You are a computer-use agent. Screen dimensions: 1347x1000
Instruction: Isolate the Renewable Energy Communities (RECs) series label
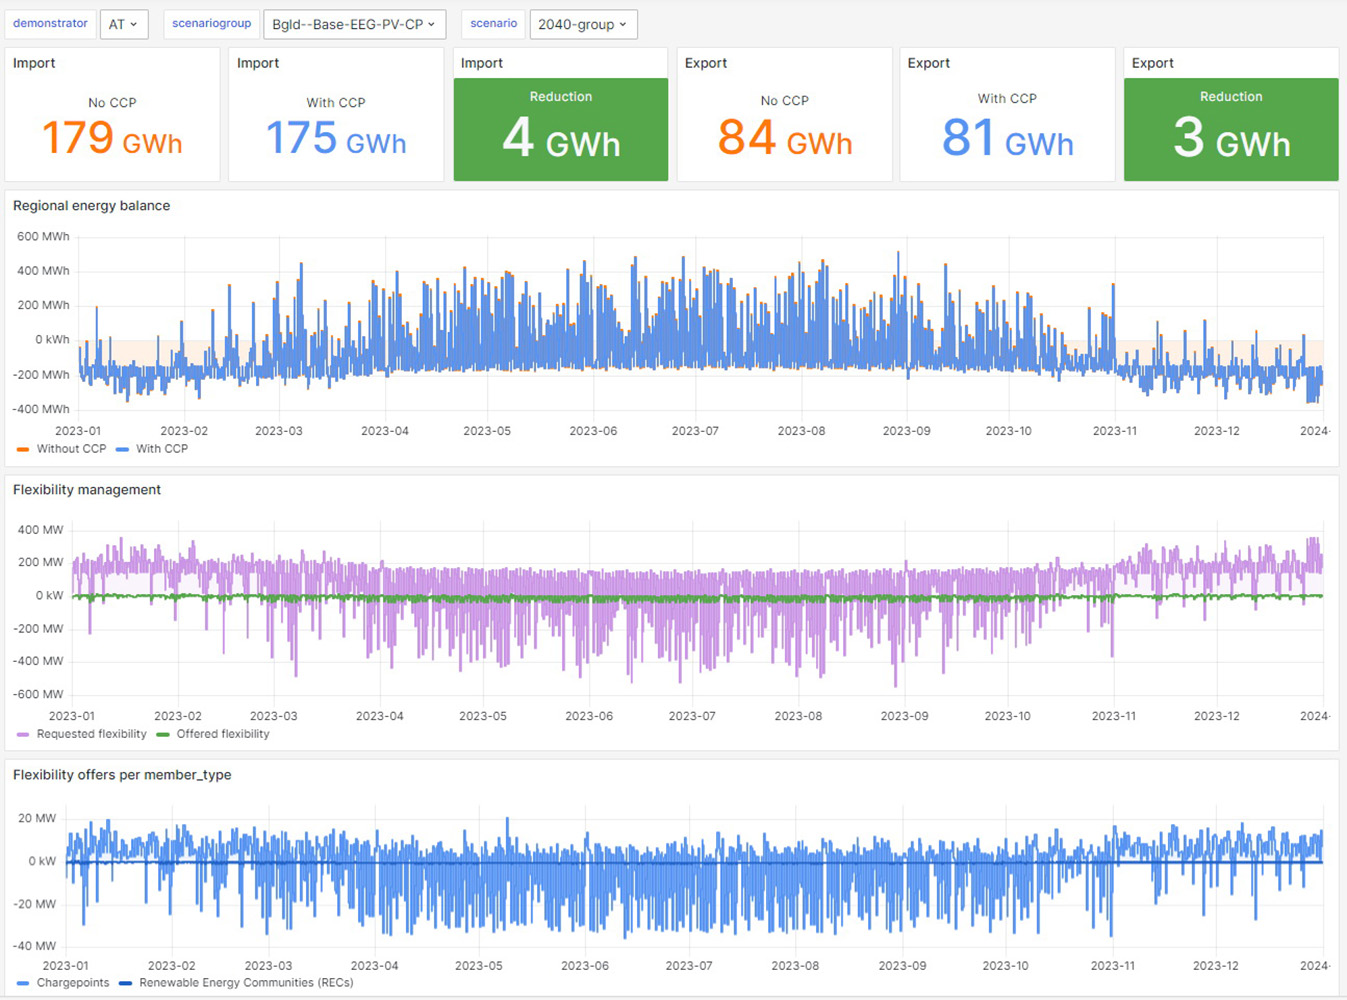point(246,983)
